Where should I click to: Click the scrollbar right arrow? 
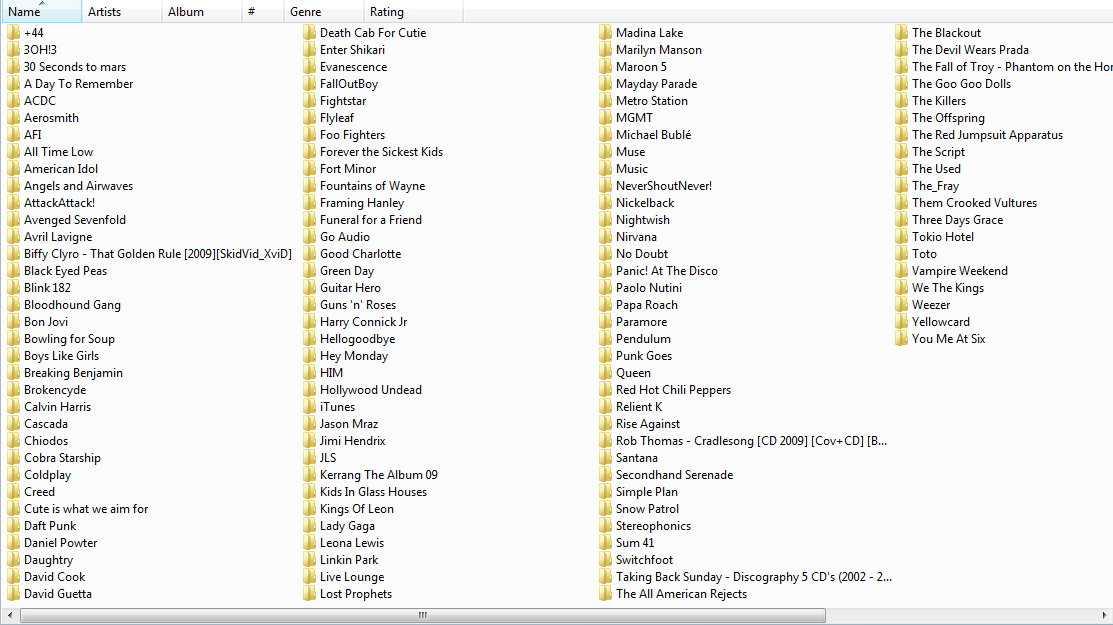click(1104, 615)
